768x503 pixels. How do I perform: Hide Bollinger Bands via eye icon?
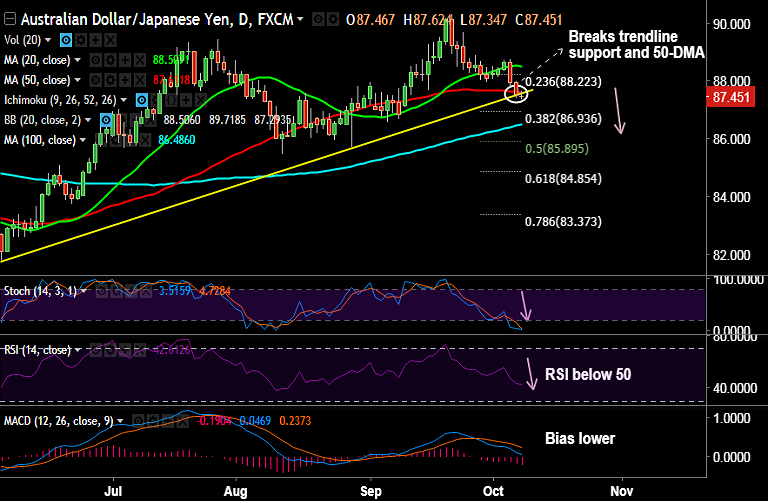(106, 120)
